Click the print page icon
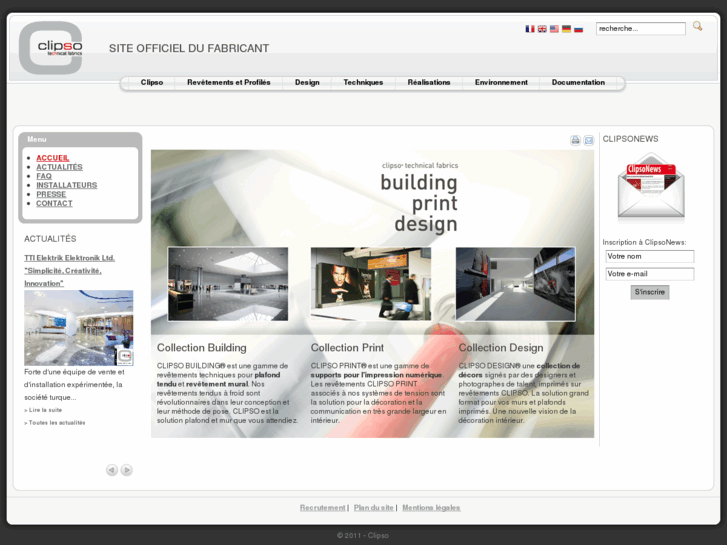 575,140
